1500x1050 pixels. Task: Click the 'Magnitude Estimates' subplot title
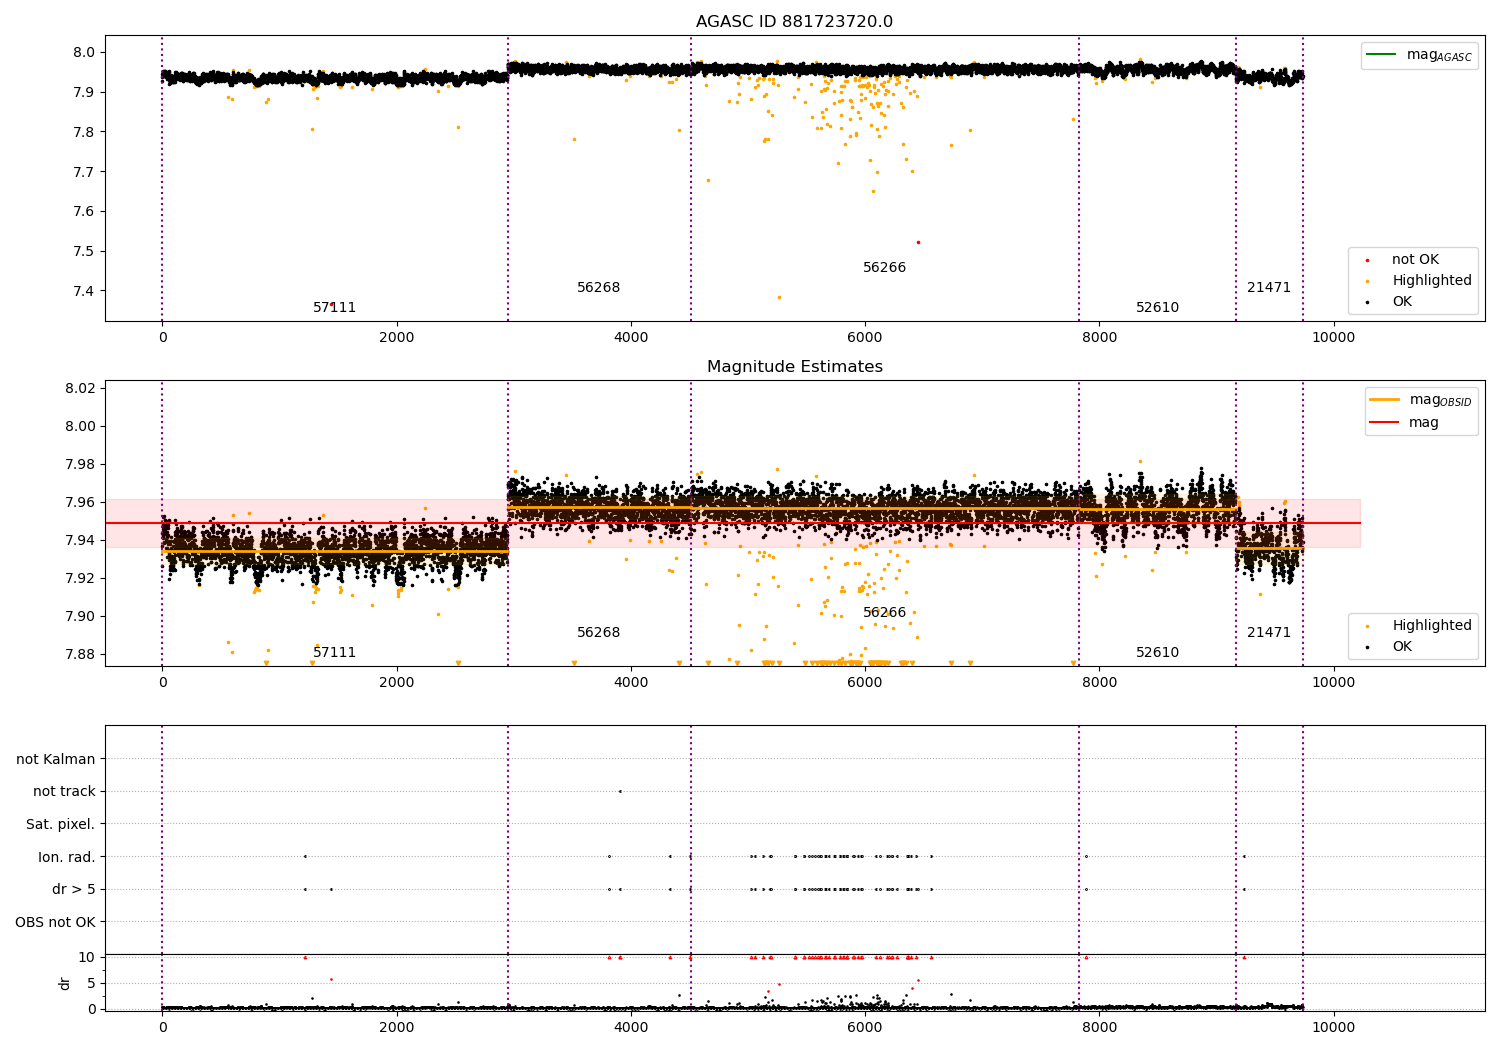tap(794, 367)
